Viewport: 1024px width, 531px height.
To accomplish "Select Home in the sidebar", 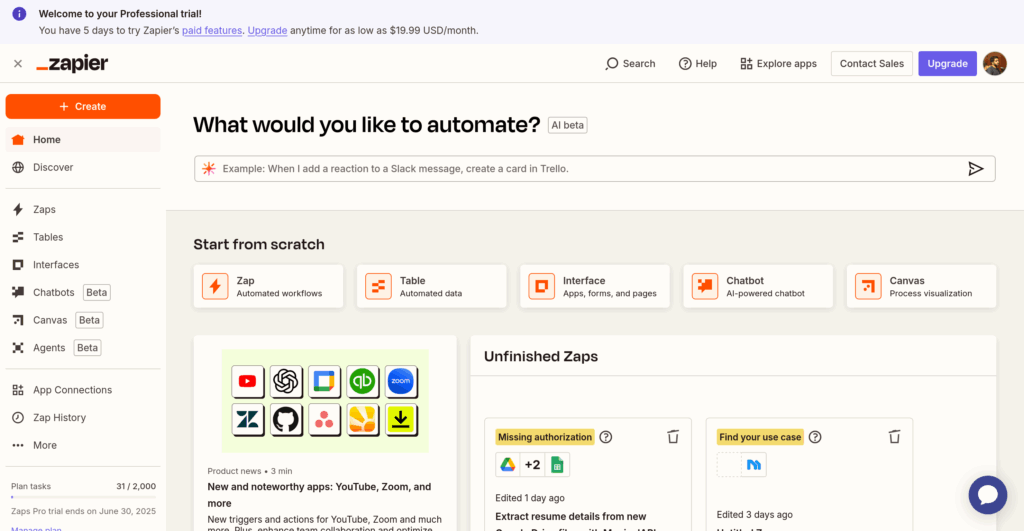I will pos(83,140).
